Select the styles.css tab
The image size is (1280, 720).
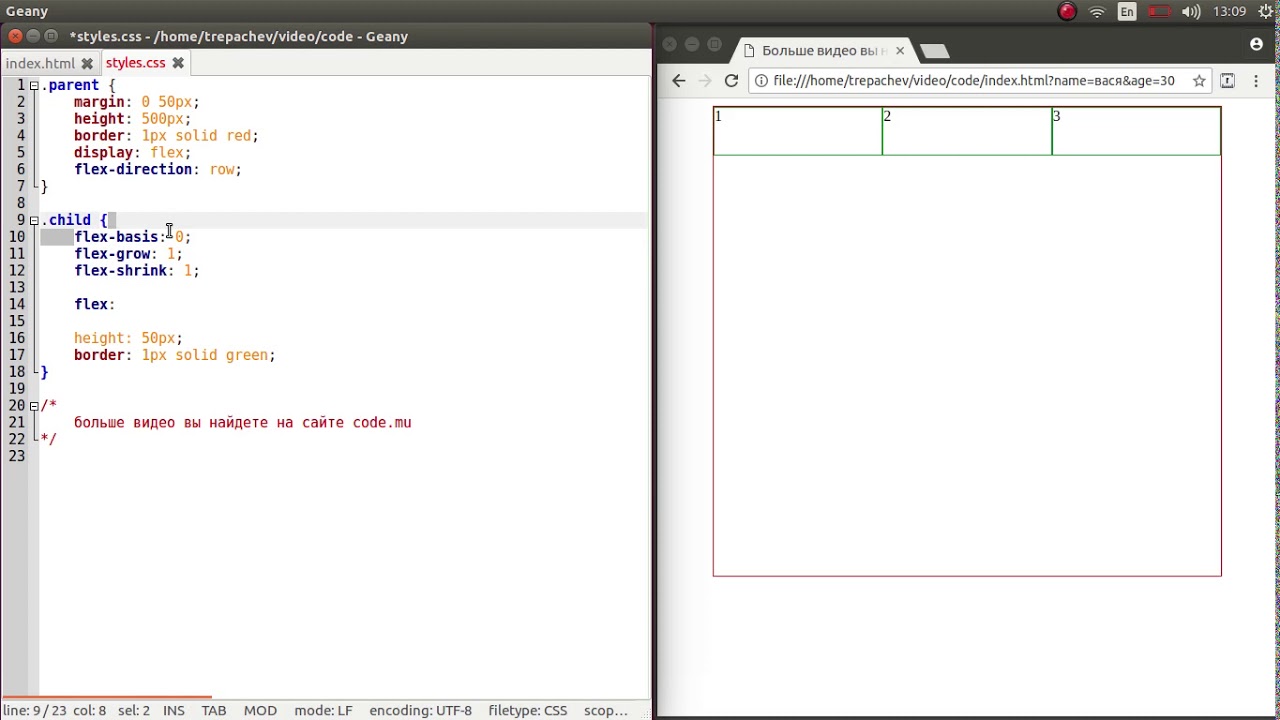(x=135, y=63)
